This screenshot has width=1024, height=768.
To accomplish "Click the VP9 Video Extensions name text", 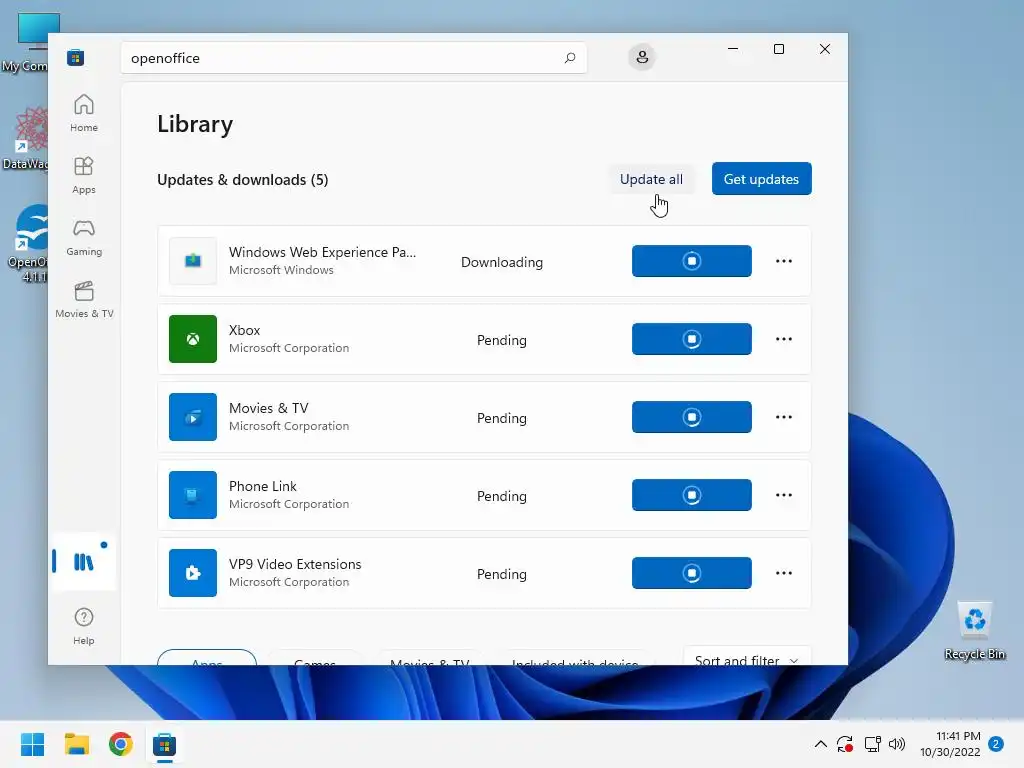I will [x=295, y=564].
